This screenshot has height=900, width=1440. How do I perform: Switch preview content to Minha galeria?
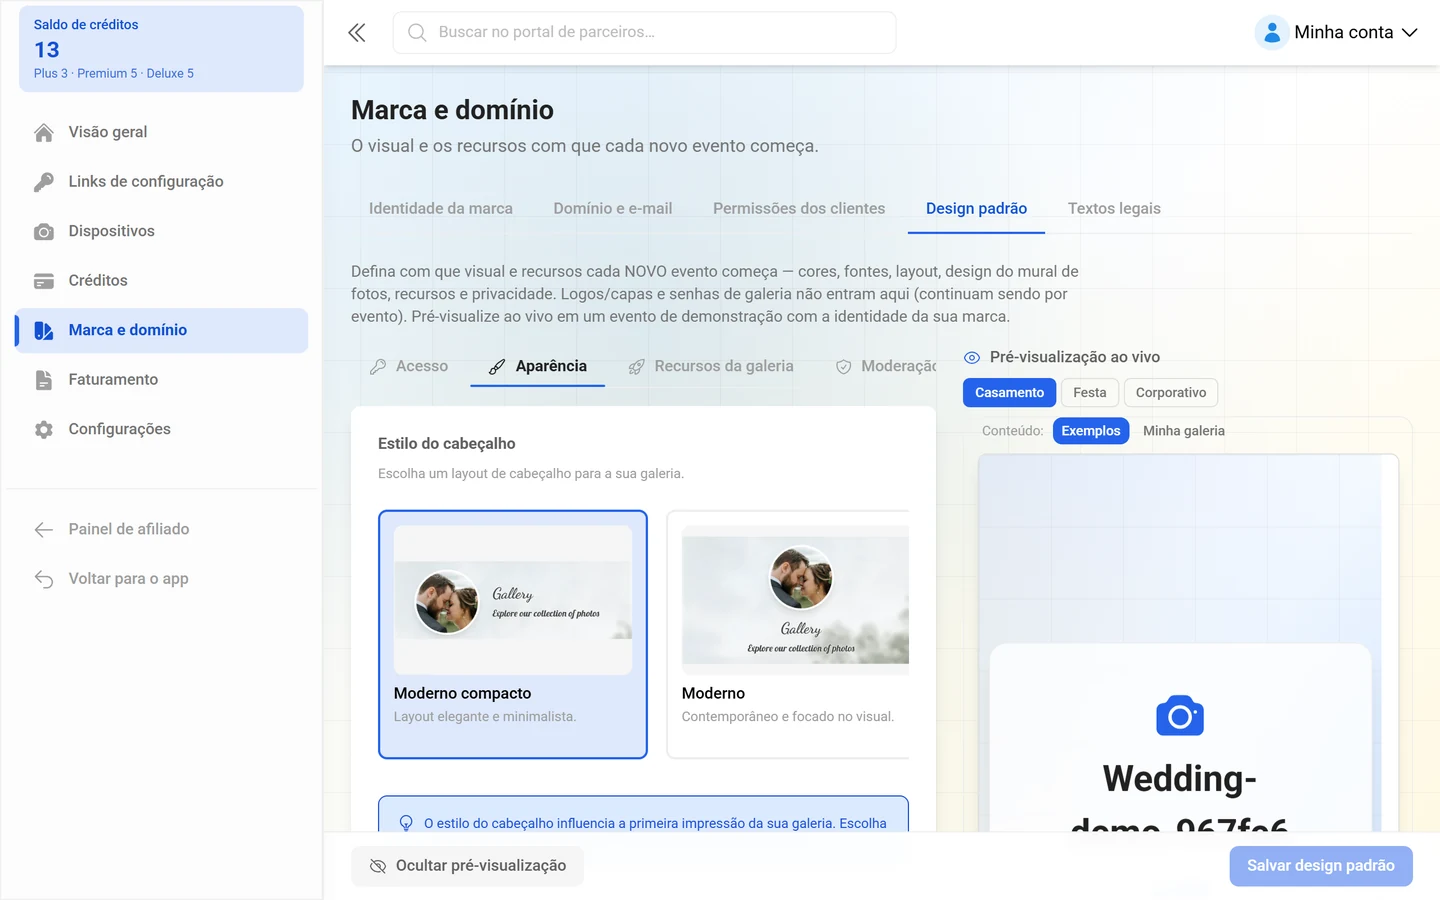1184,431
